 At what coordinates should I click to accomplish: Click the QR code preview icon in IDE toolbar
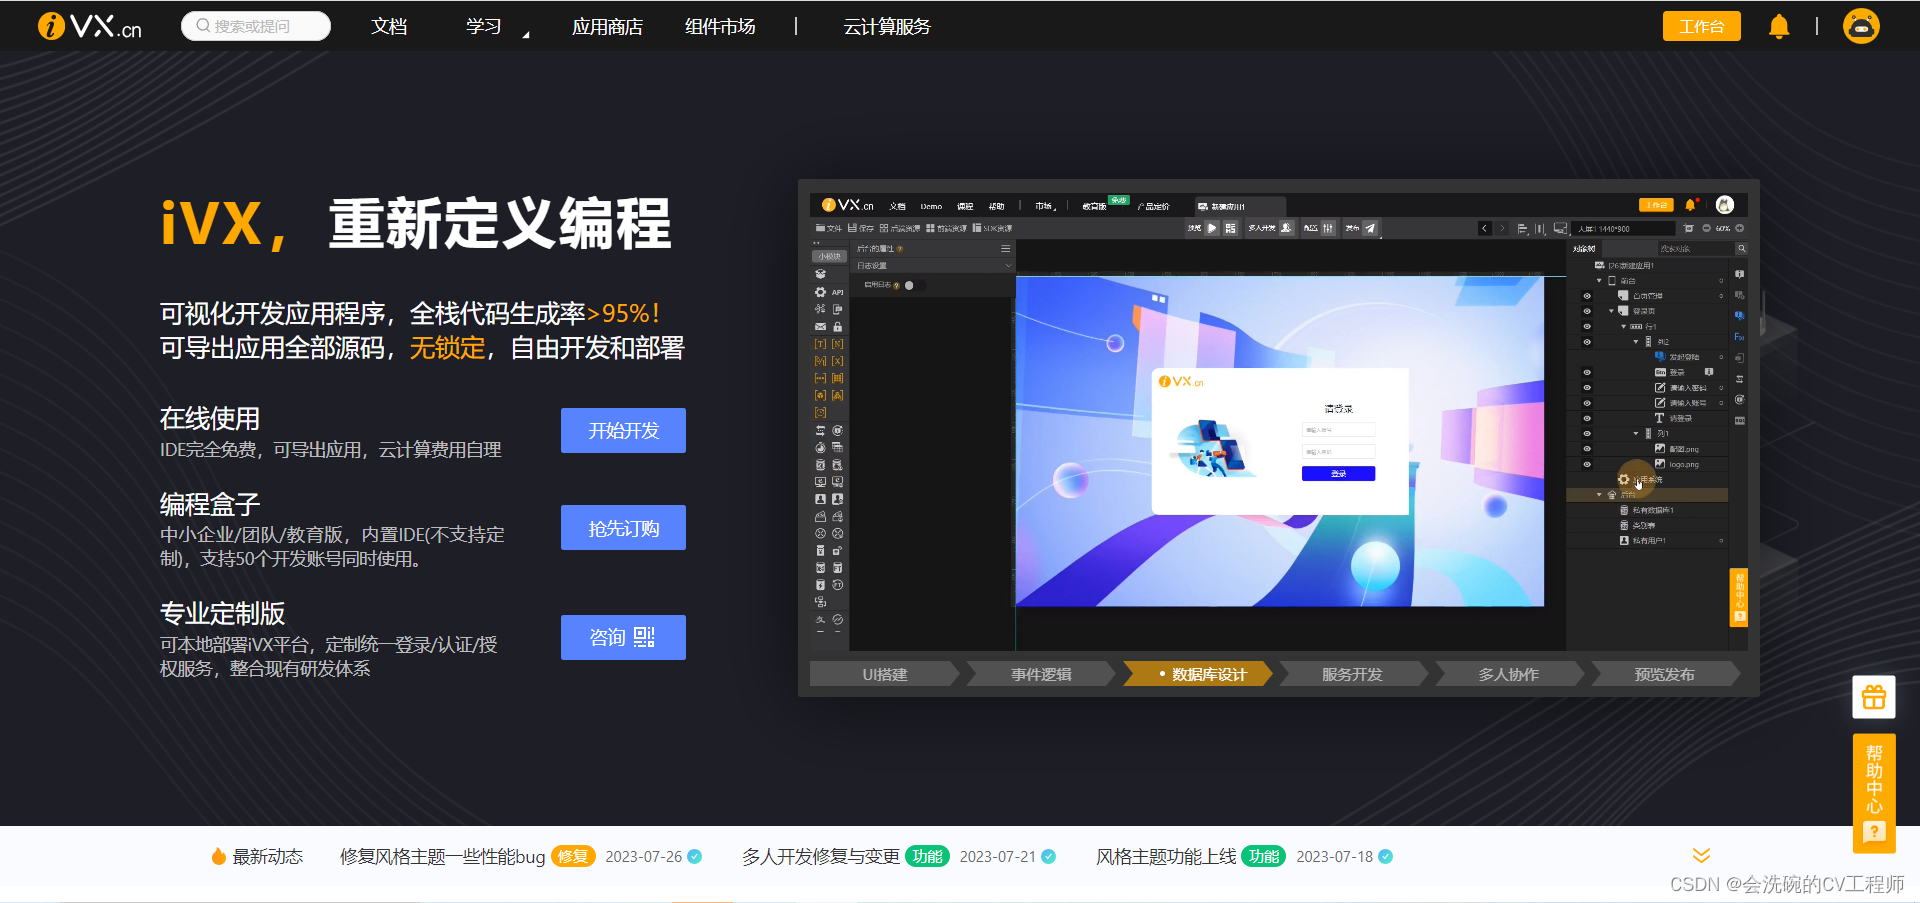pyautogui.click(x=1230, y=228)
